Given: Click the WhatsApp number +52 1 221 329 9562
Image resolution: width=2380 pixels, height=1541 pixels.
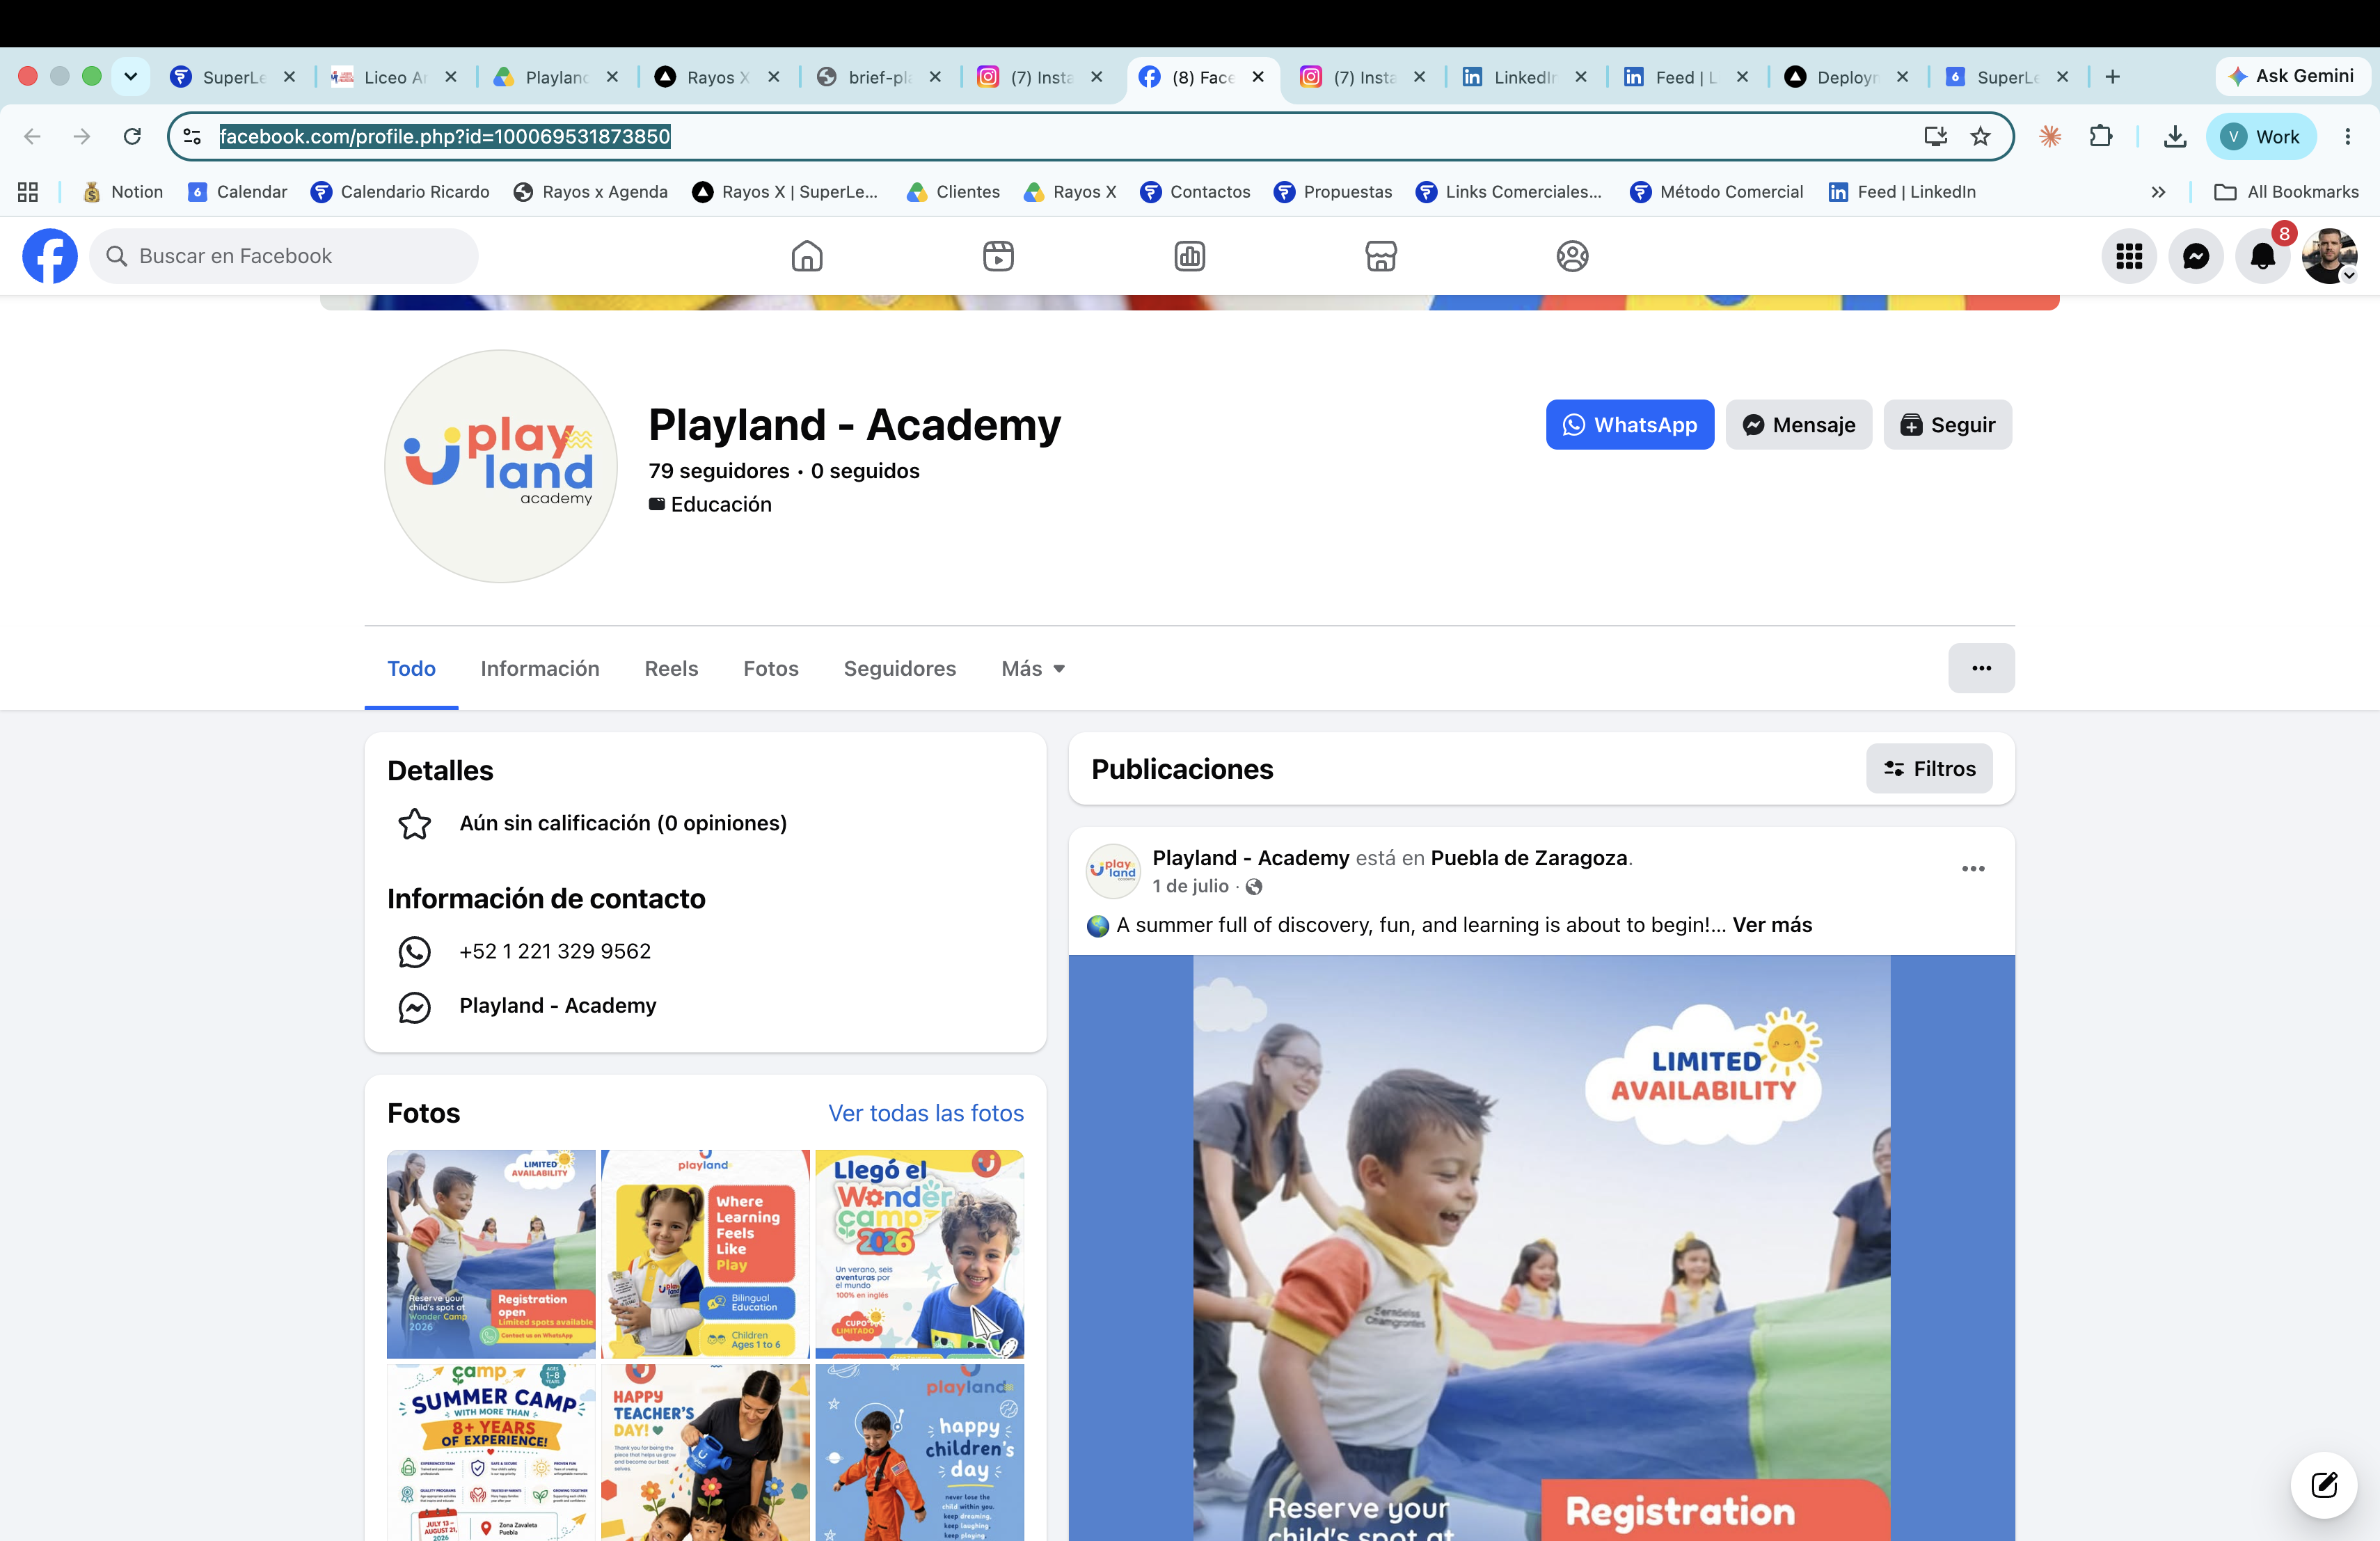Looking at the screenshot, I should [555, 951].
